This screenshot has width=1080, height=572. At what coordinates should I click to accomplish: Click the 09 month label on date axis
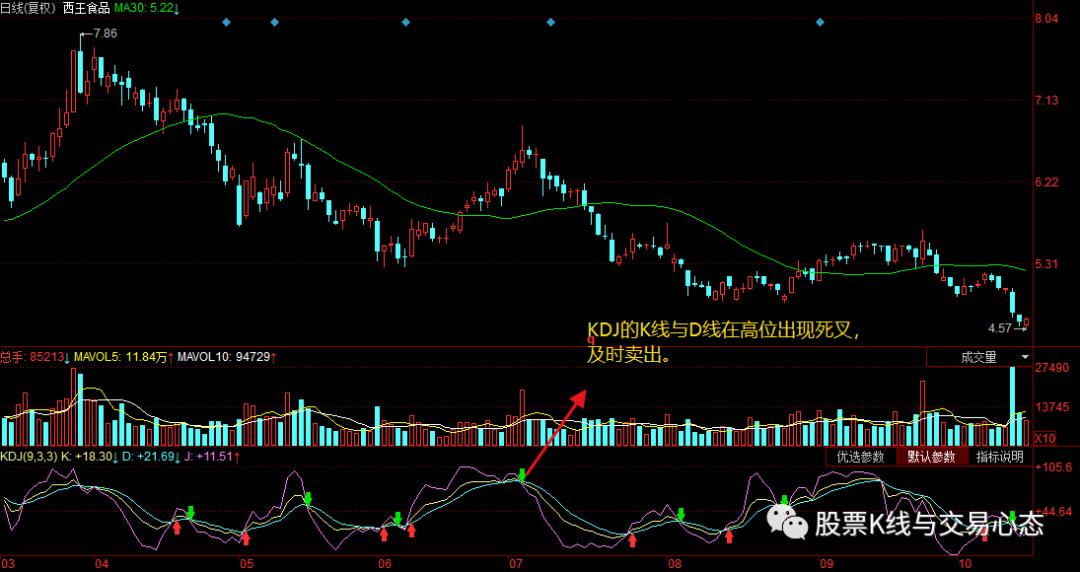[827, 564]
